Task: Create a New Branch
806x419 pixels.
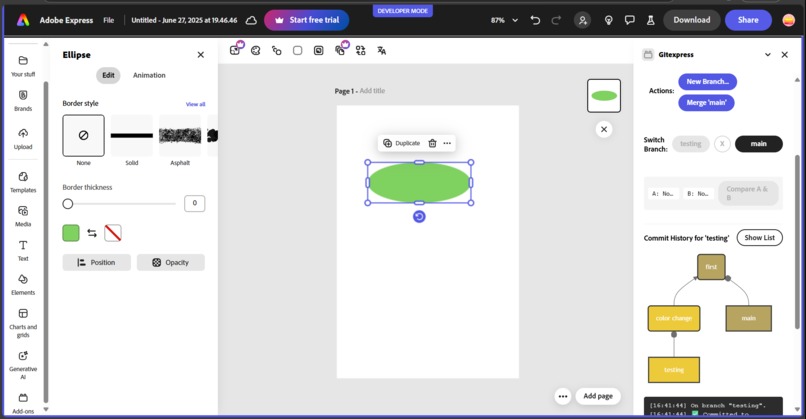Action: (707, 82)
